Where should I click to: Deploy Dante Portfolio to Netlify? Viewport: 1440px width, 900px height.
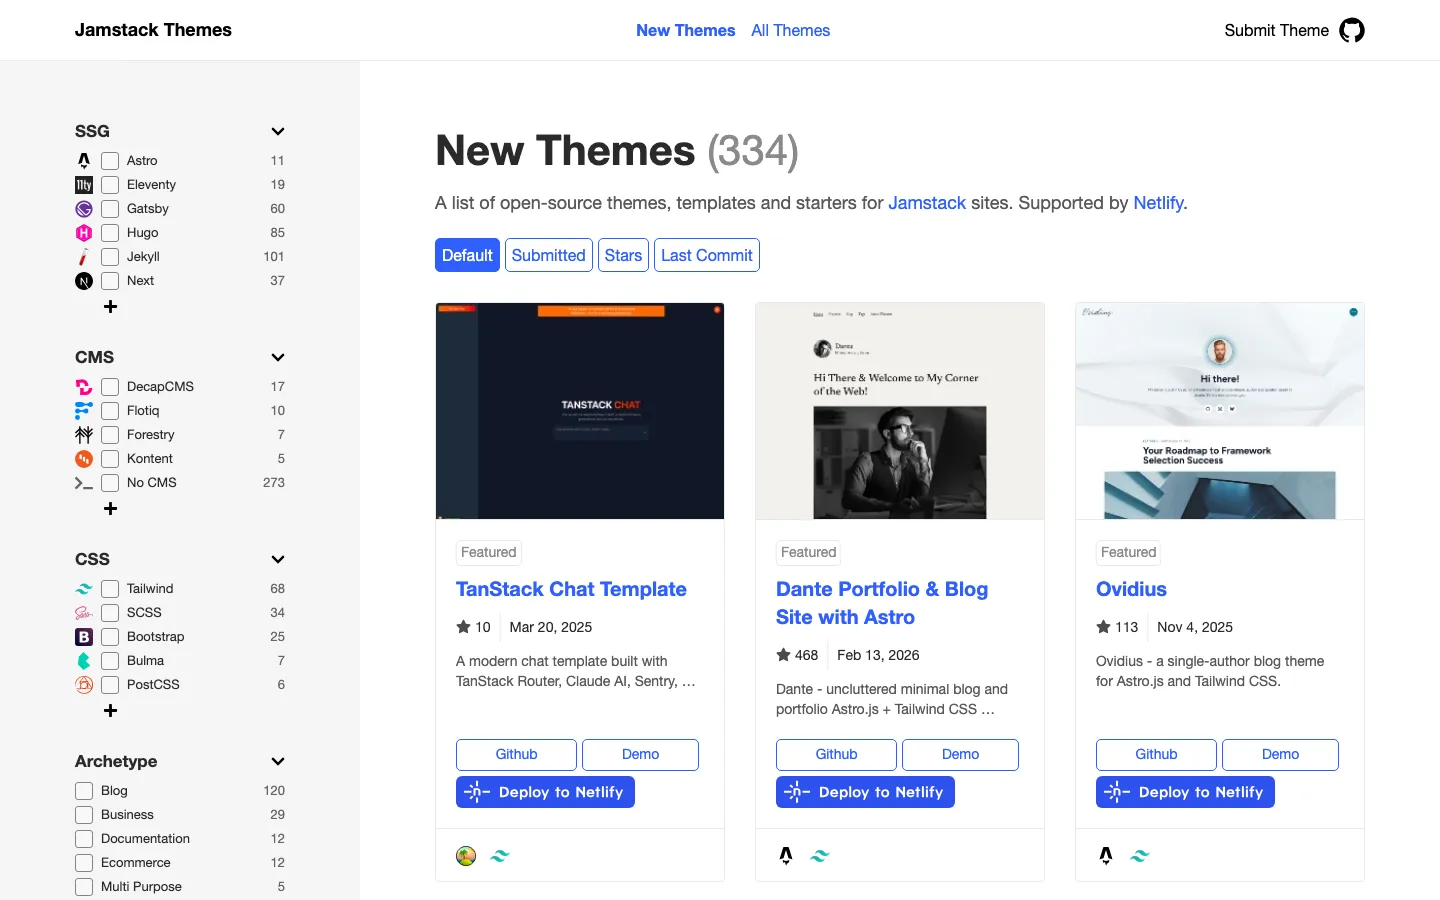click(865, 792)
